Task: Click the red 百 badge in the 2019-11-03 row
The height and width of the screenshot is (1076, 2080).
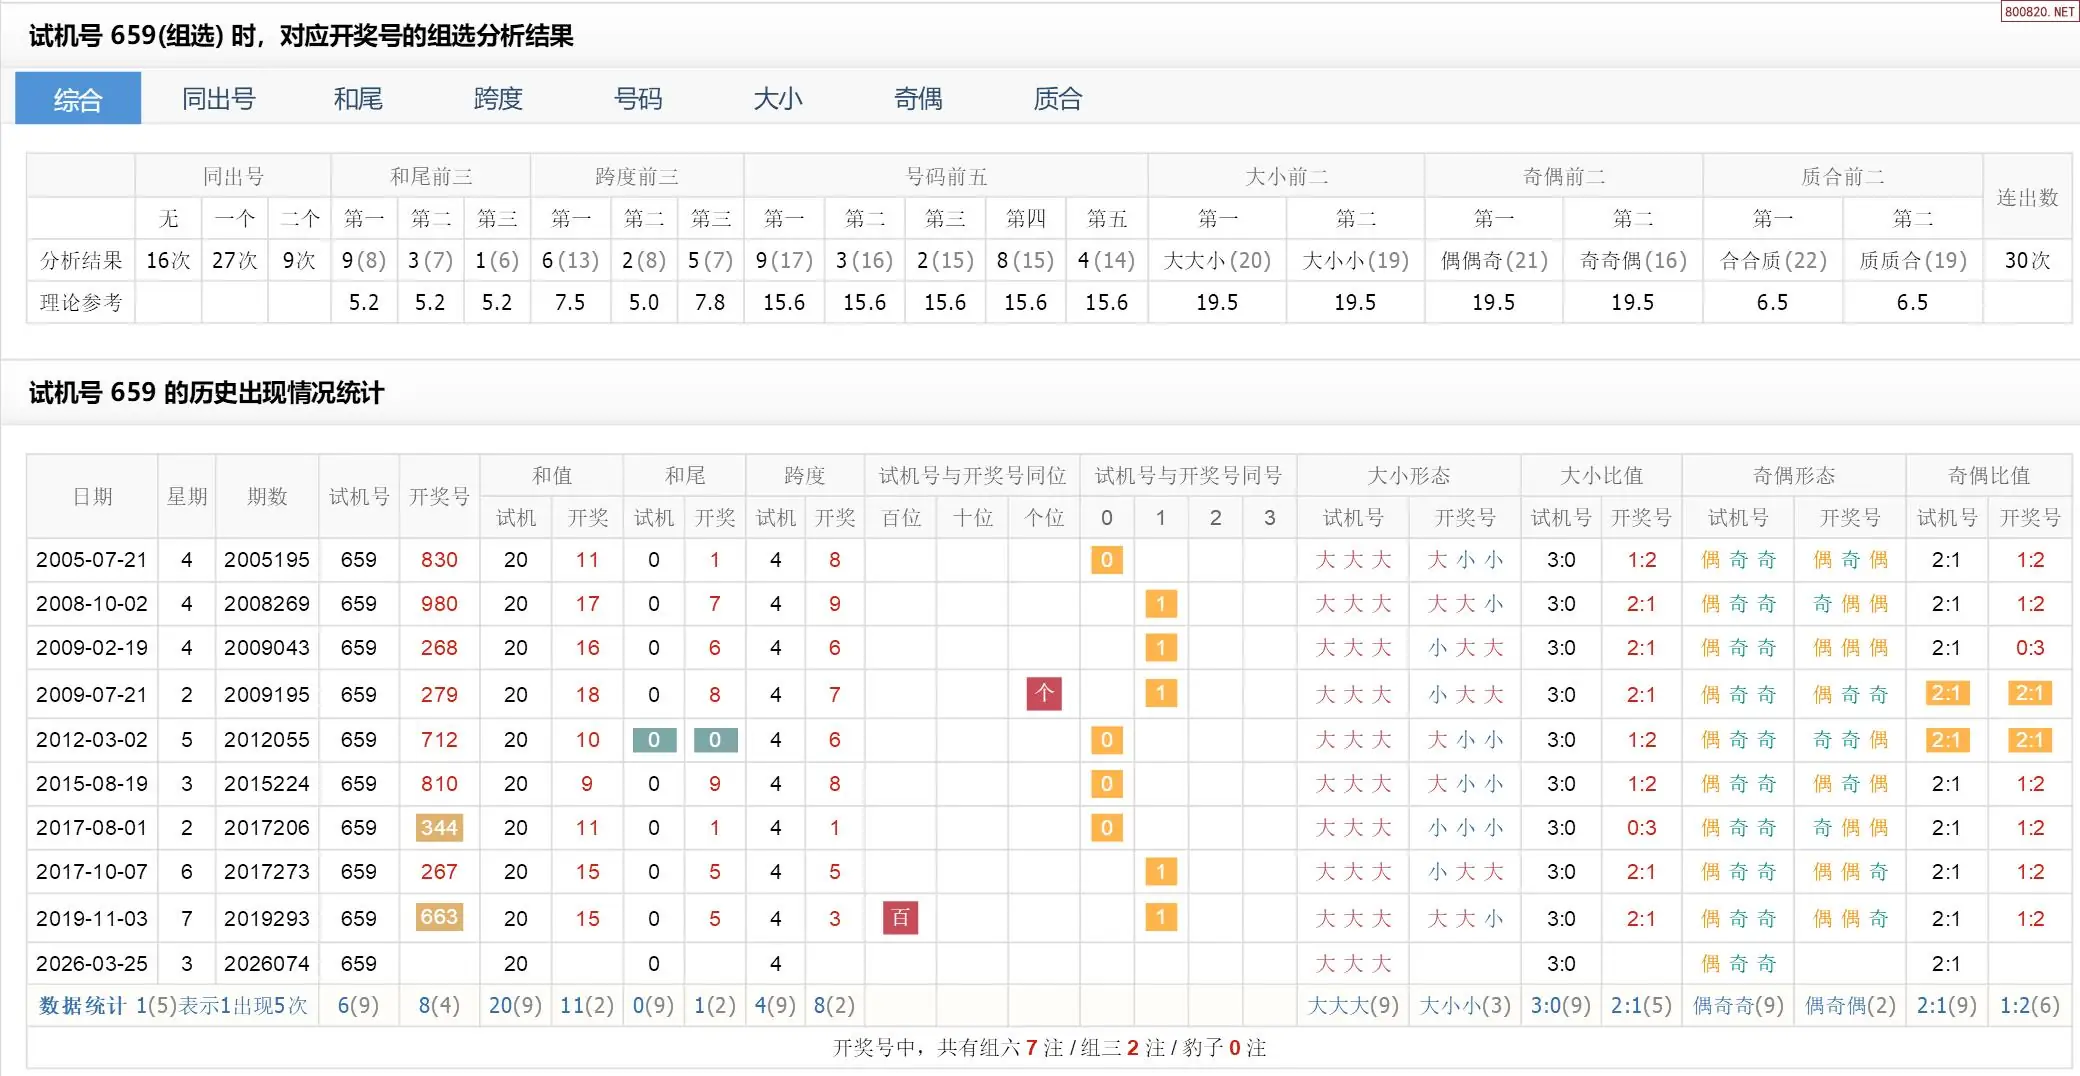Action: pos(900,918)
